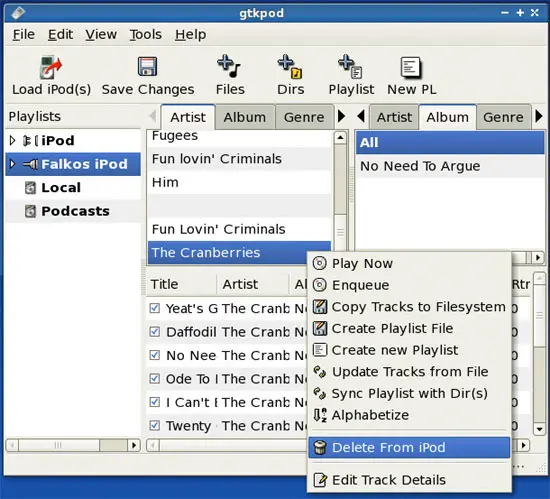
Task: Expand the Falkos iPod tree node
Action: [12, 164]
